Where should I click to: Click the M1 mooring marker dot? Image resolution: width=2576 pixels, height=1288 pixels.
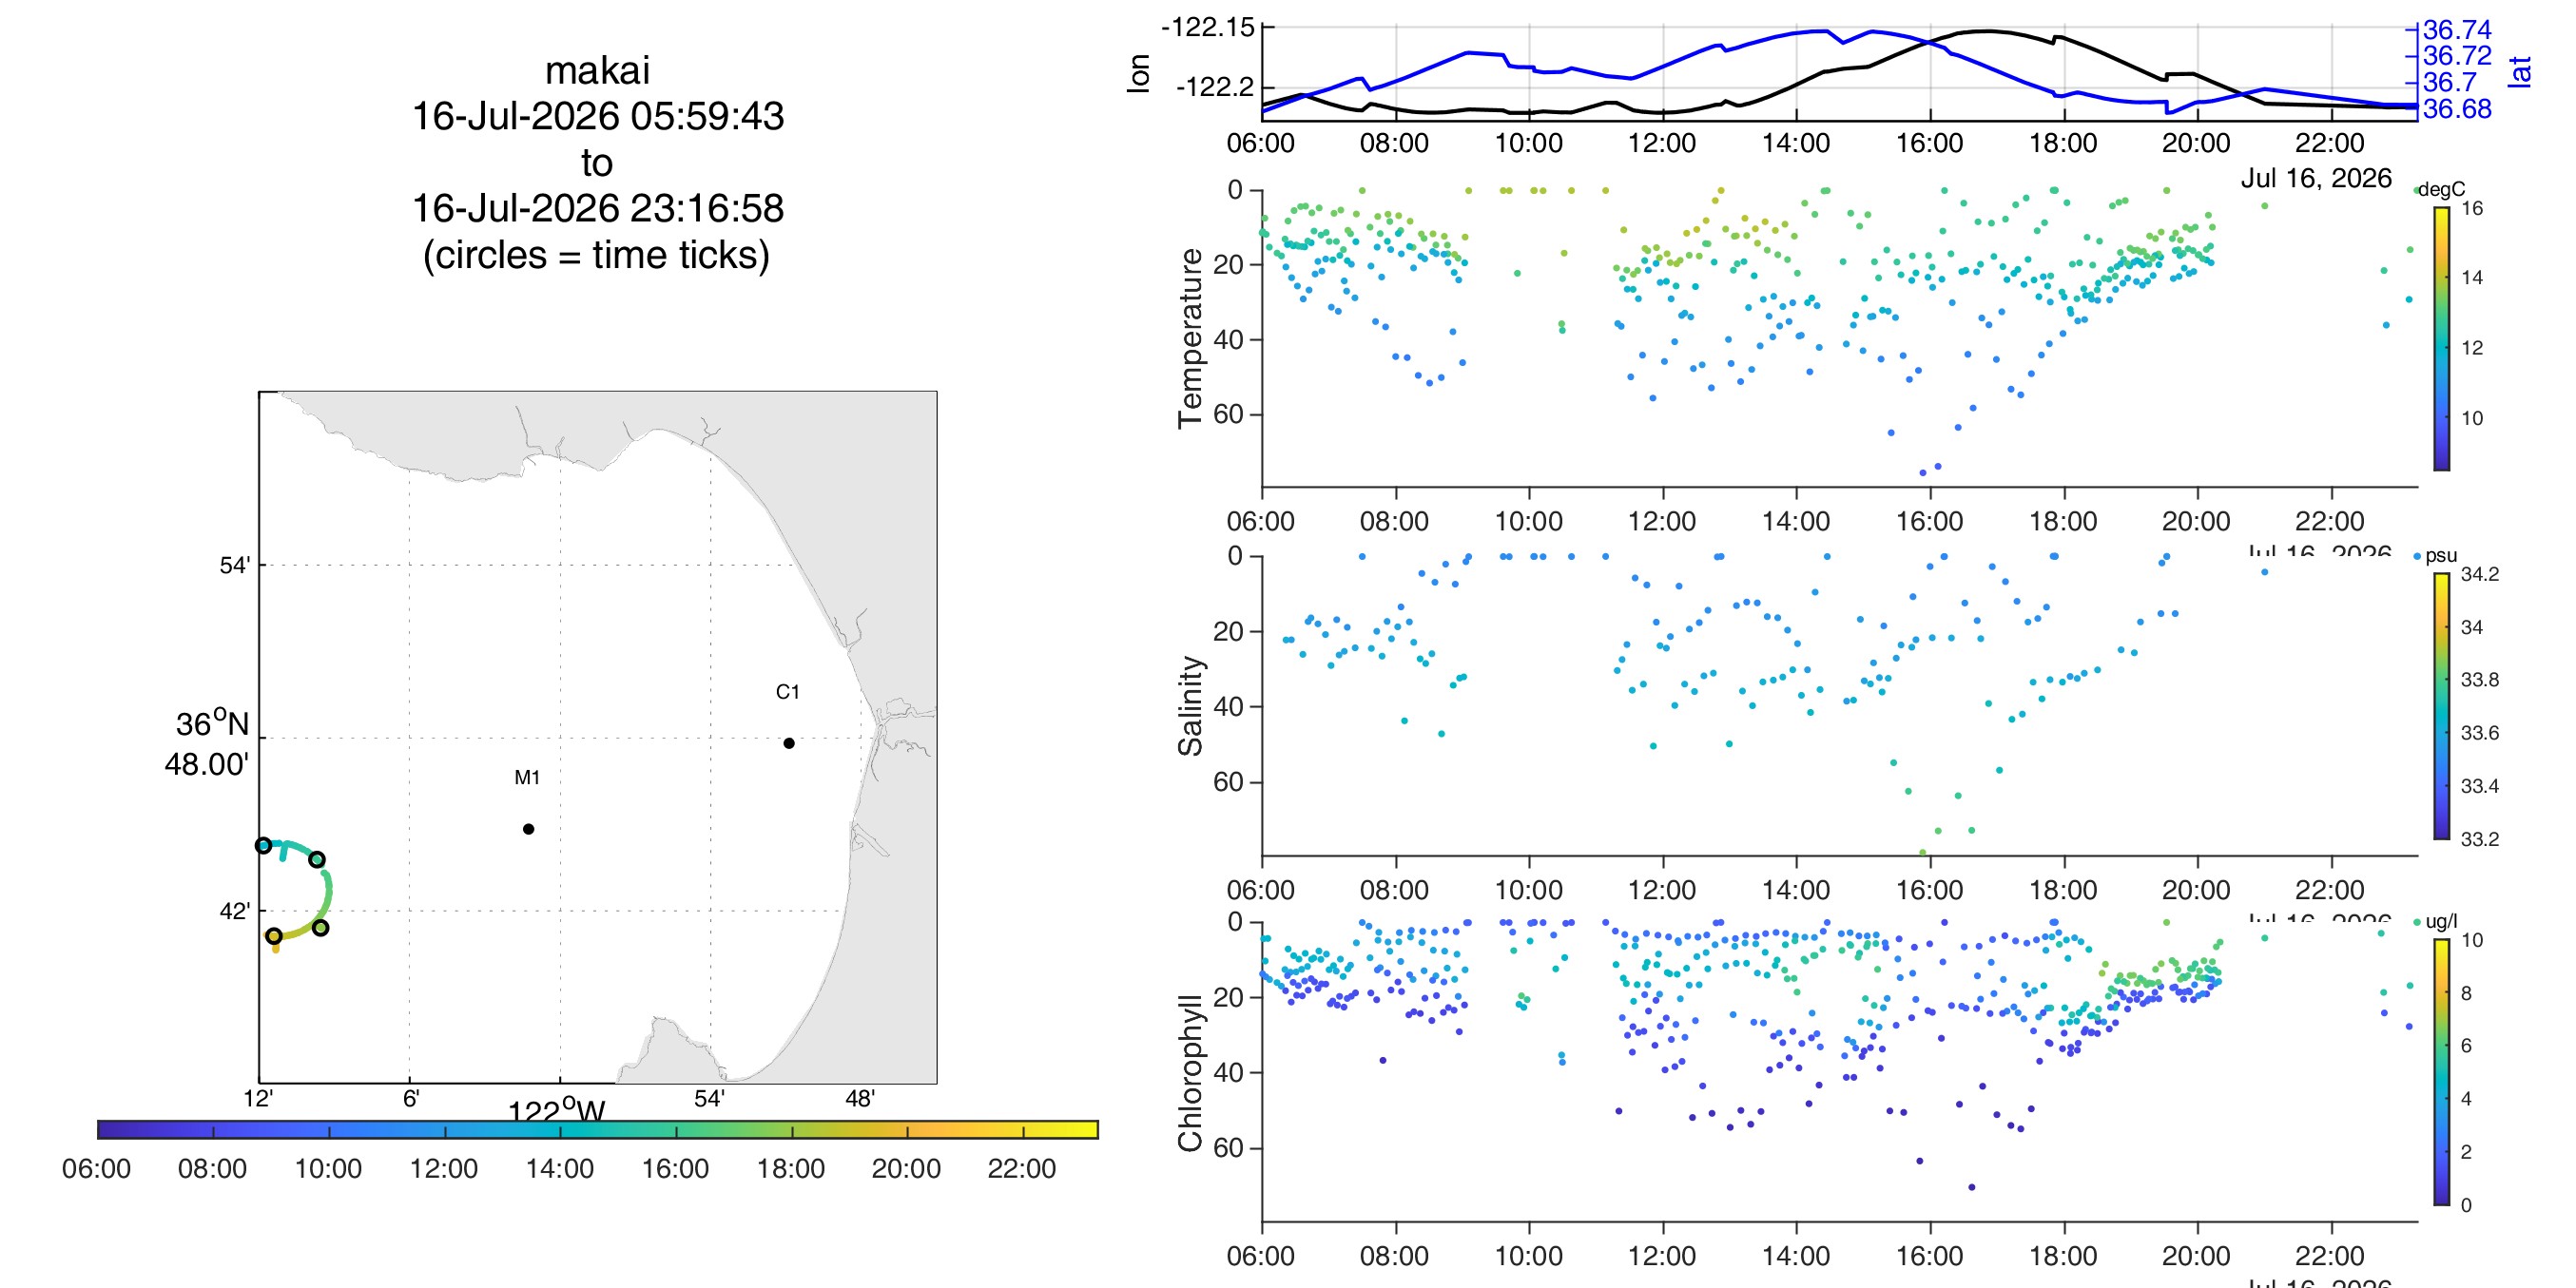click(x=528, y=829)
